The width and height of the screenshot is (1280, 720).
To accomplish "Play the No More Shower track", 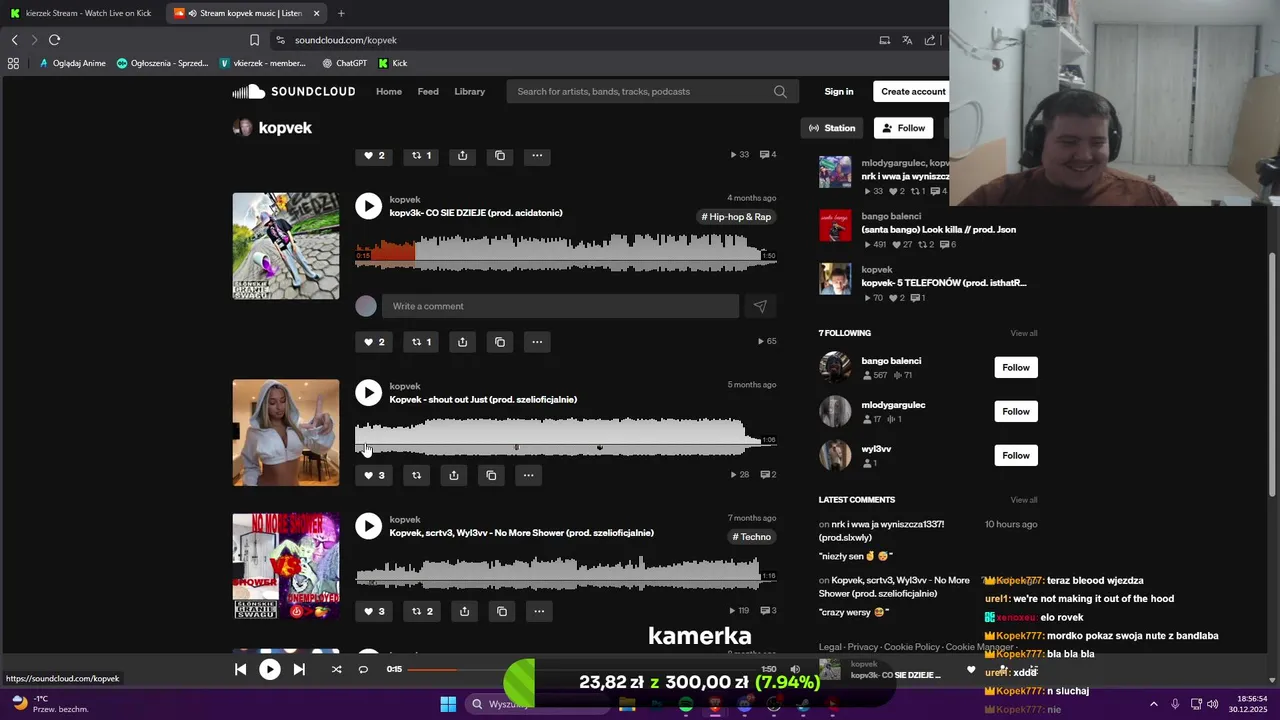I will click(x=368, y=526).
